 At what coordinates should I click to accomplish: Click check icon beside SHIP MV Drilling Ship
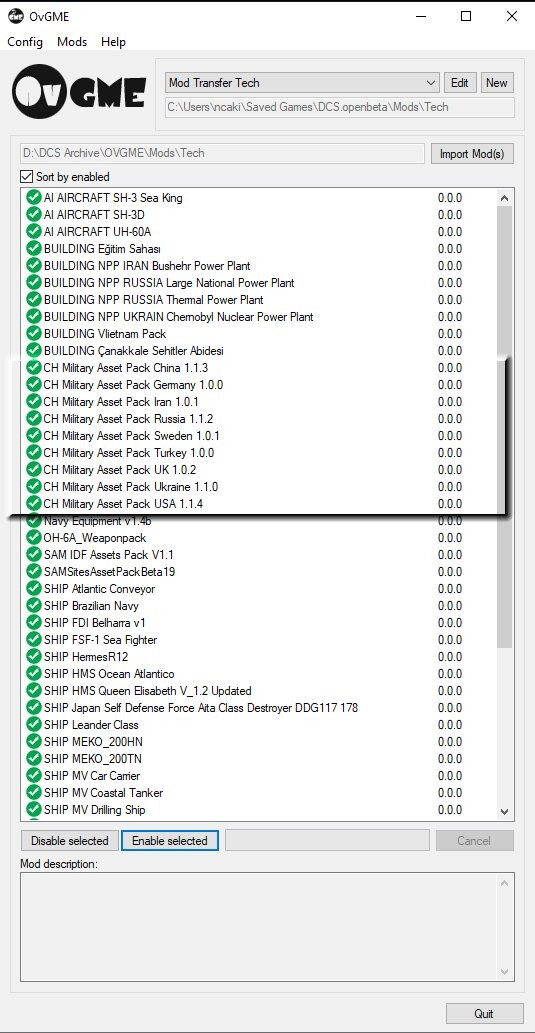pos(33,810)
